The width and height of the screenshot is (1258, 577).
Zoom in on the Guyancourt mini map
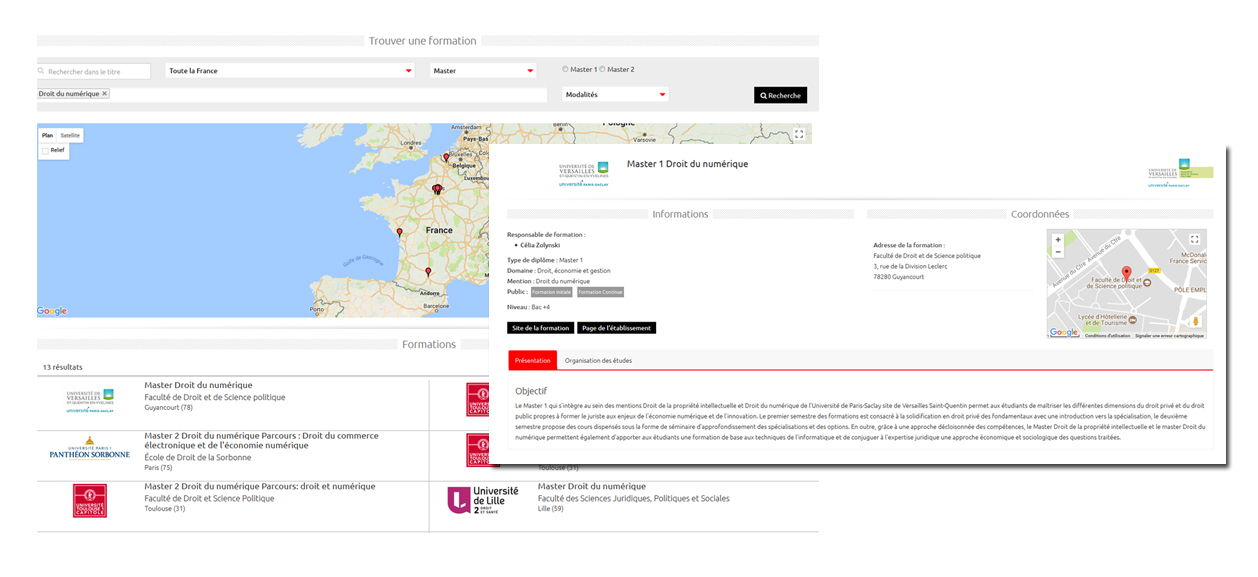coord(1058,240)
